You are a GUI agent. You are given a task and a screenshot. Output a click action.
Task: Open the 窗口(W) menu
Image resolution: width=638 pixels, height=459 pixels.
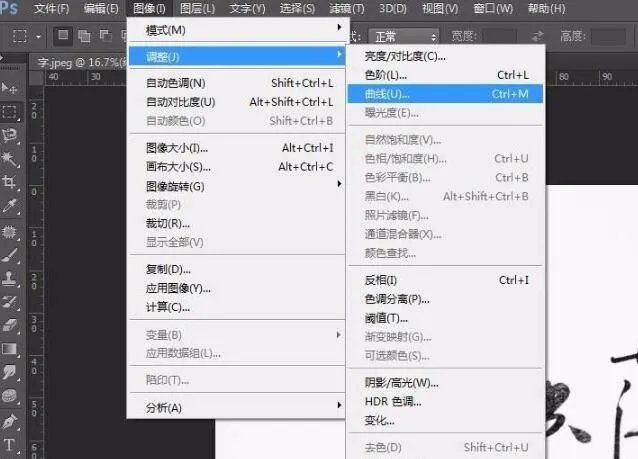coord(493,9)
